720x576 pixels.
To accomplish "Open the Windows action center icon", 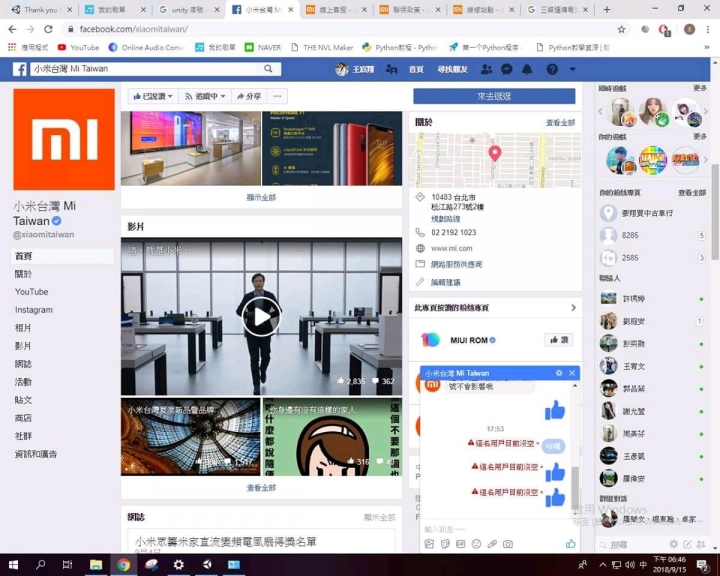I will [x=702, y=565].
